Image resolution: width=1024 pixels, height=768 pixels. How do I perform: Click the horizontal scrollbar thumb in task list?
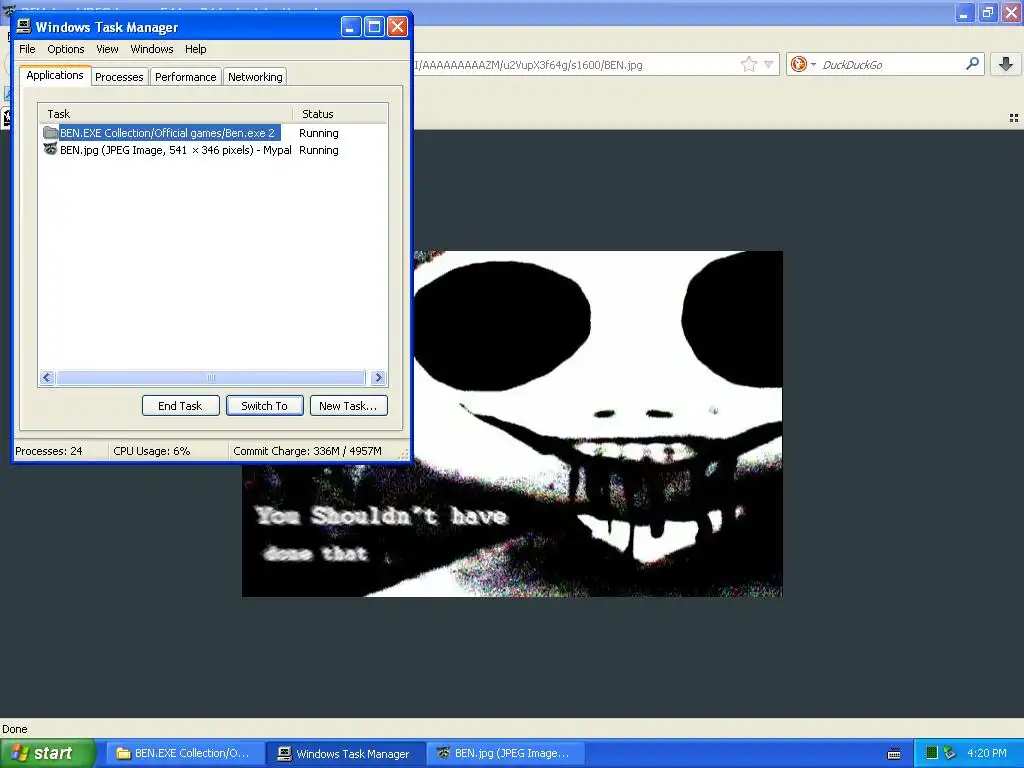pyautogui.click(x=211, y=377)
